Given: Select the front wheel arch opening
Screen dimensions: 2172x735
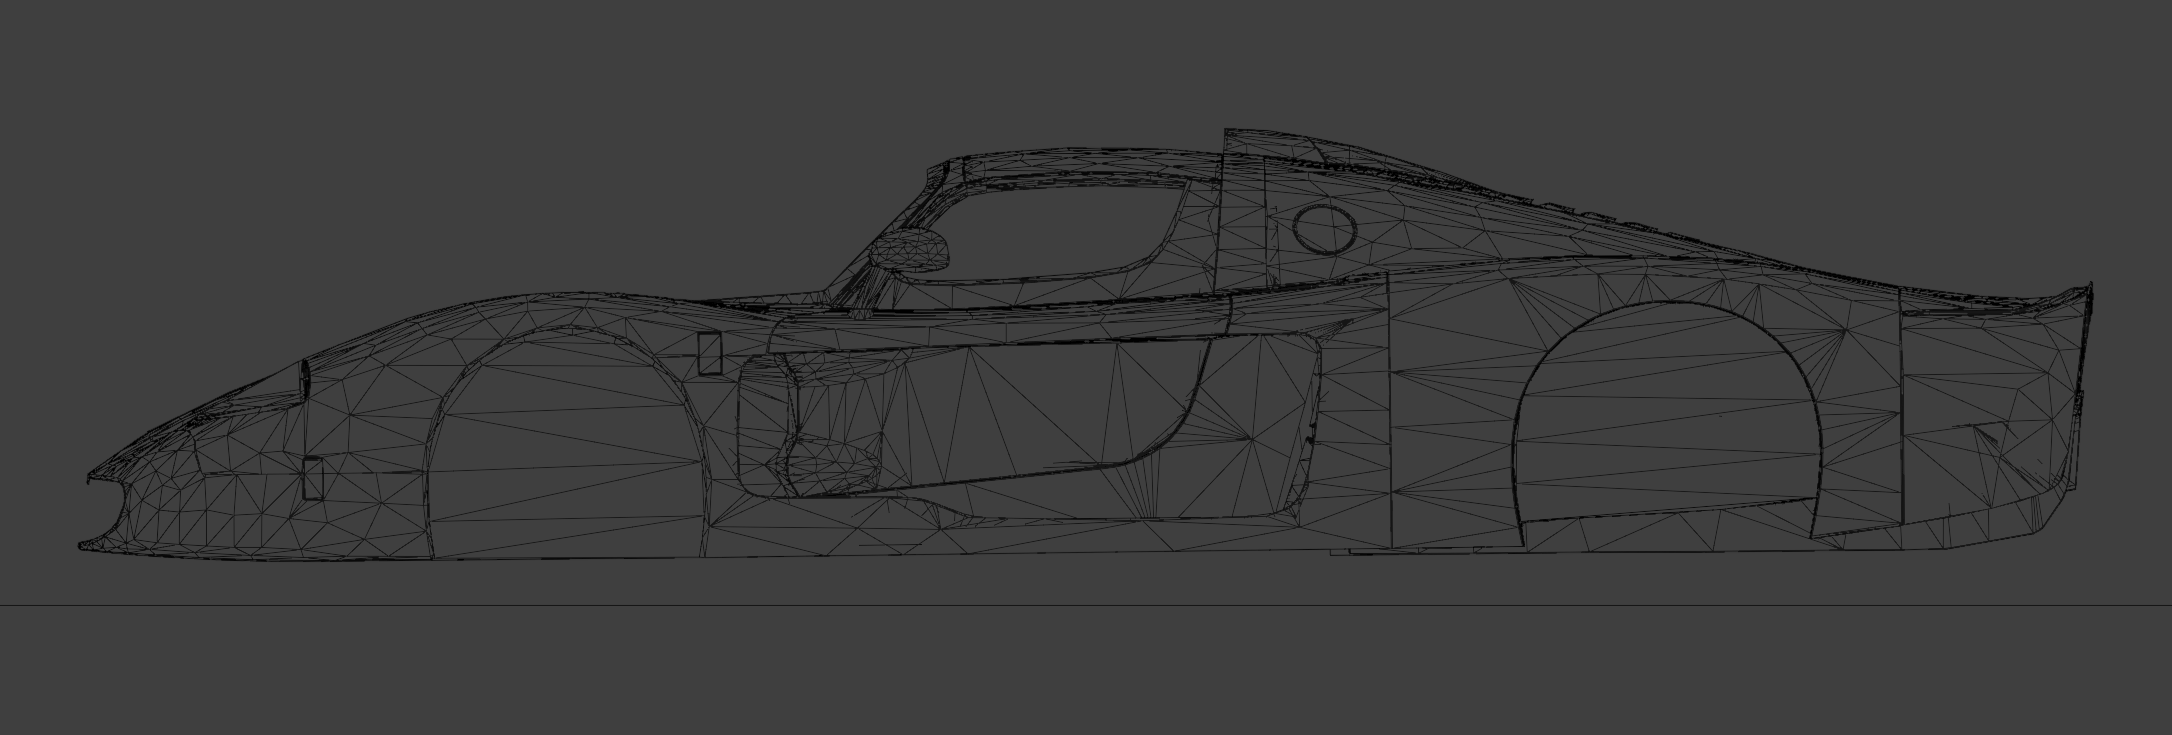Looking at the screenshot, I should tap(567, 444).
